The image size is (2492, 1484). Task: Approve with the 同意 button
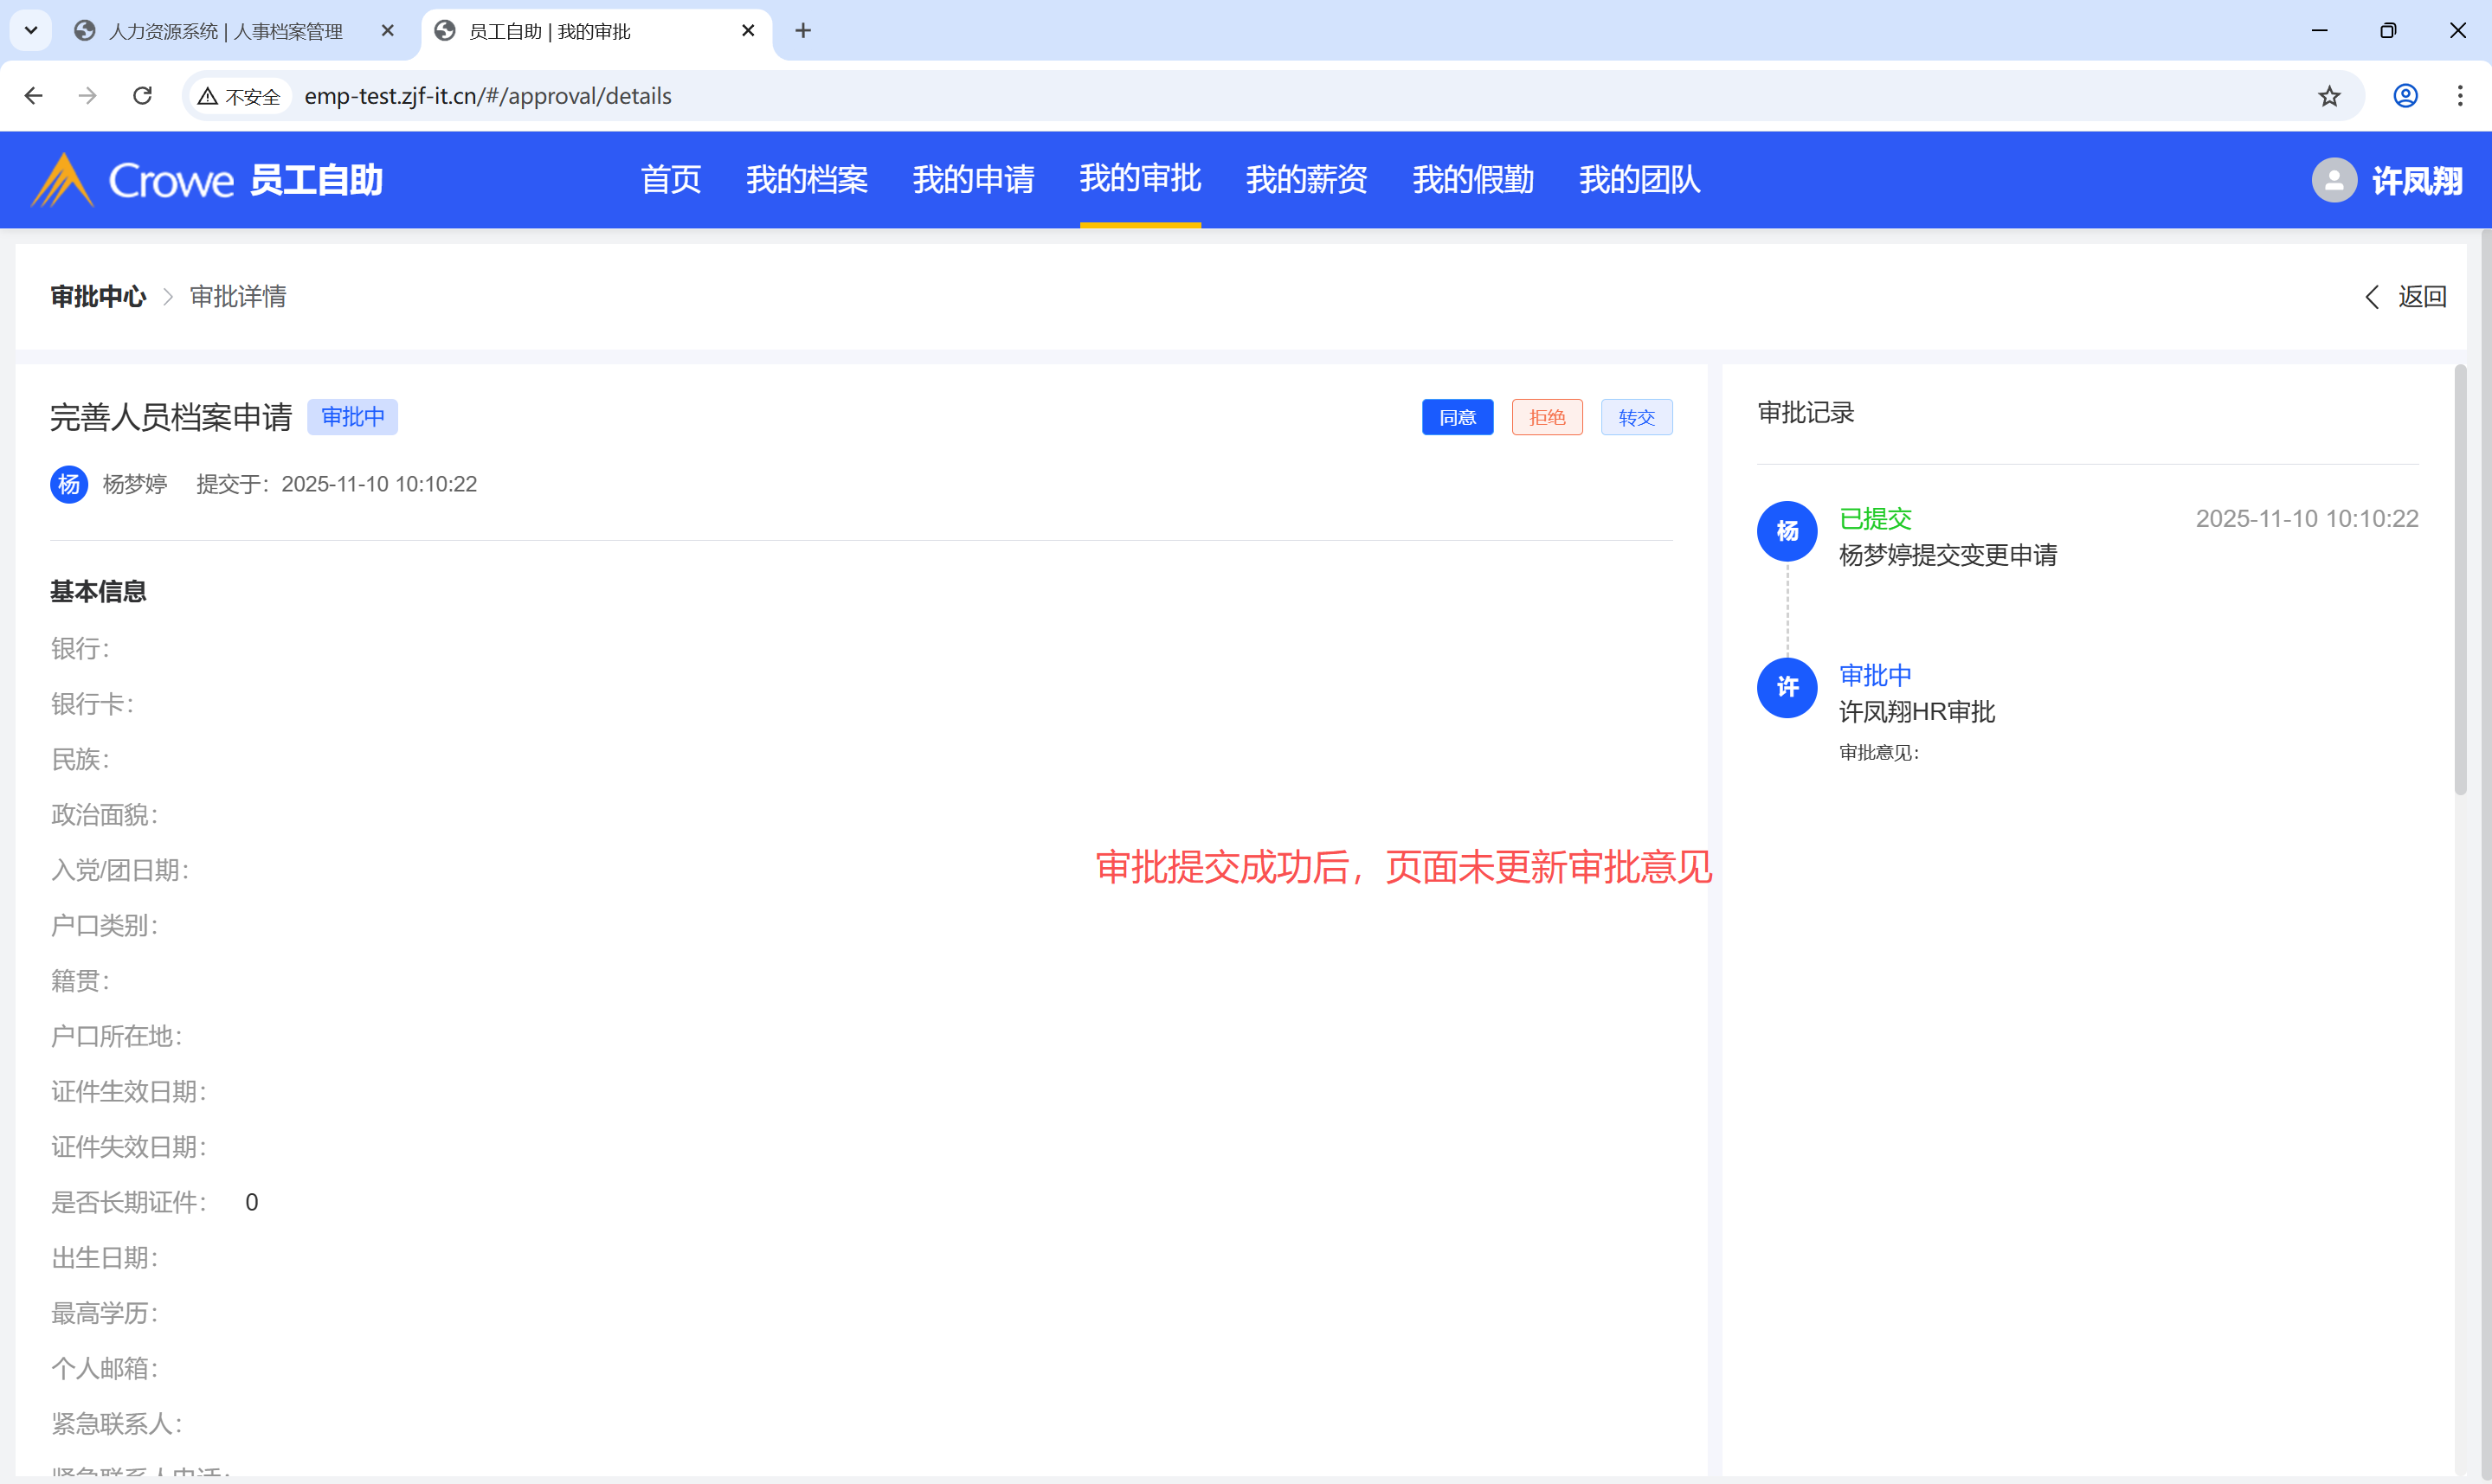(x=1457, y=418)
